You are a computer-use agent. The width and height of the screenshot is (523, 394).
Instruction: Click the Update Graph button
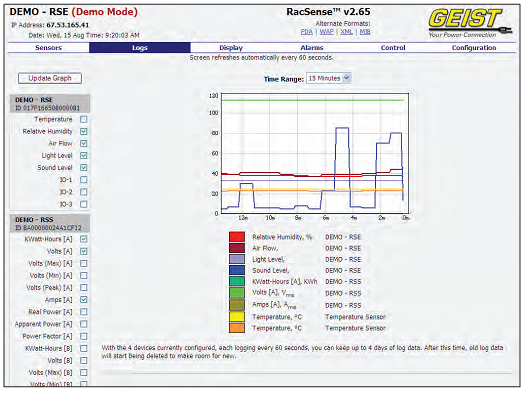coord(50,78)
